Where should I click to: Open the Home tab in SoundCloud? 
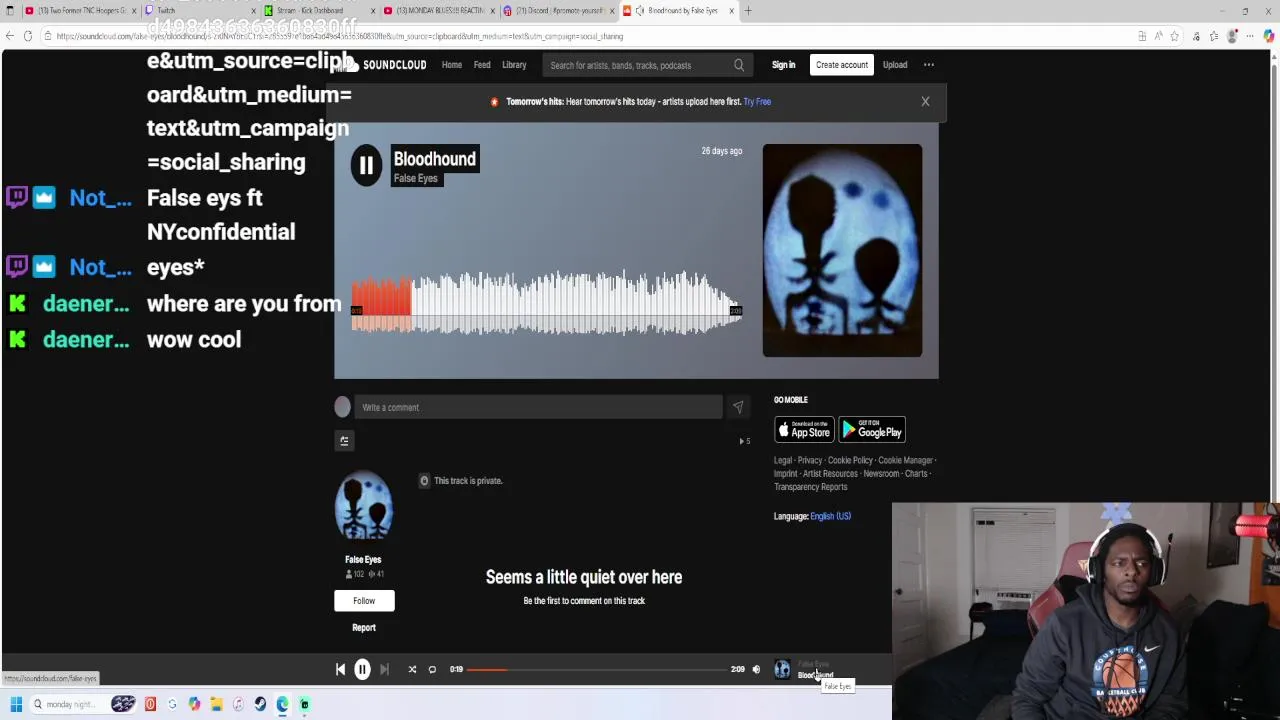coord(452,65)
